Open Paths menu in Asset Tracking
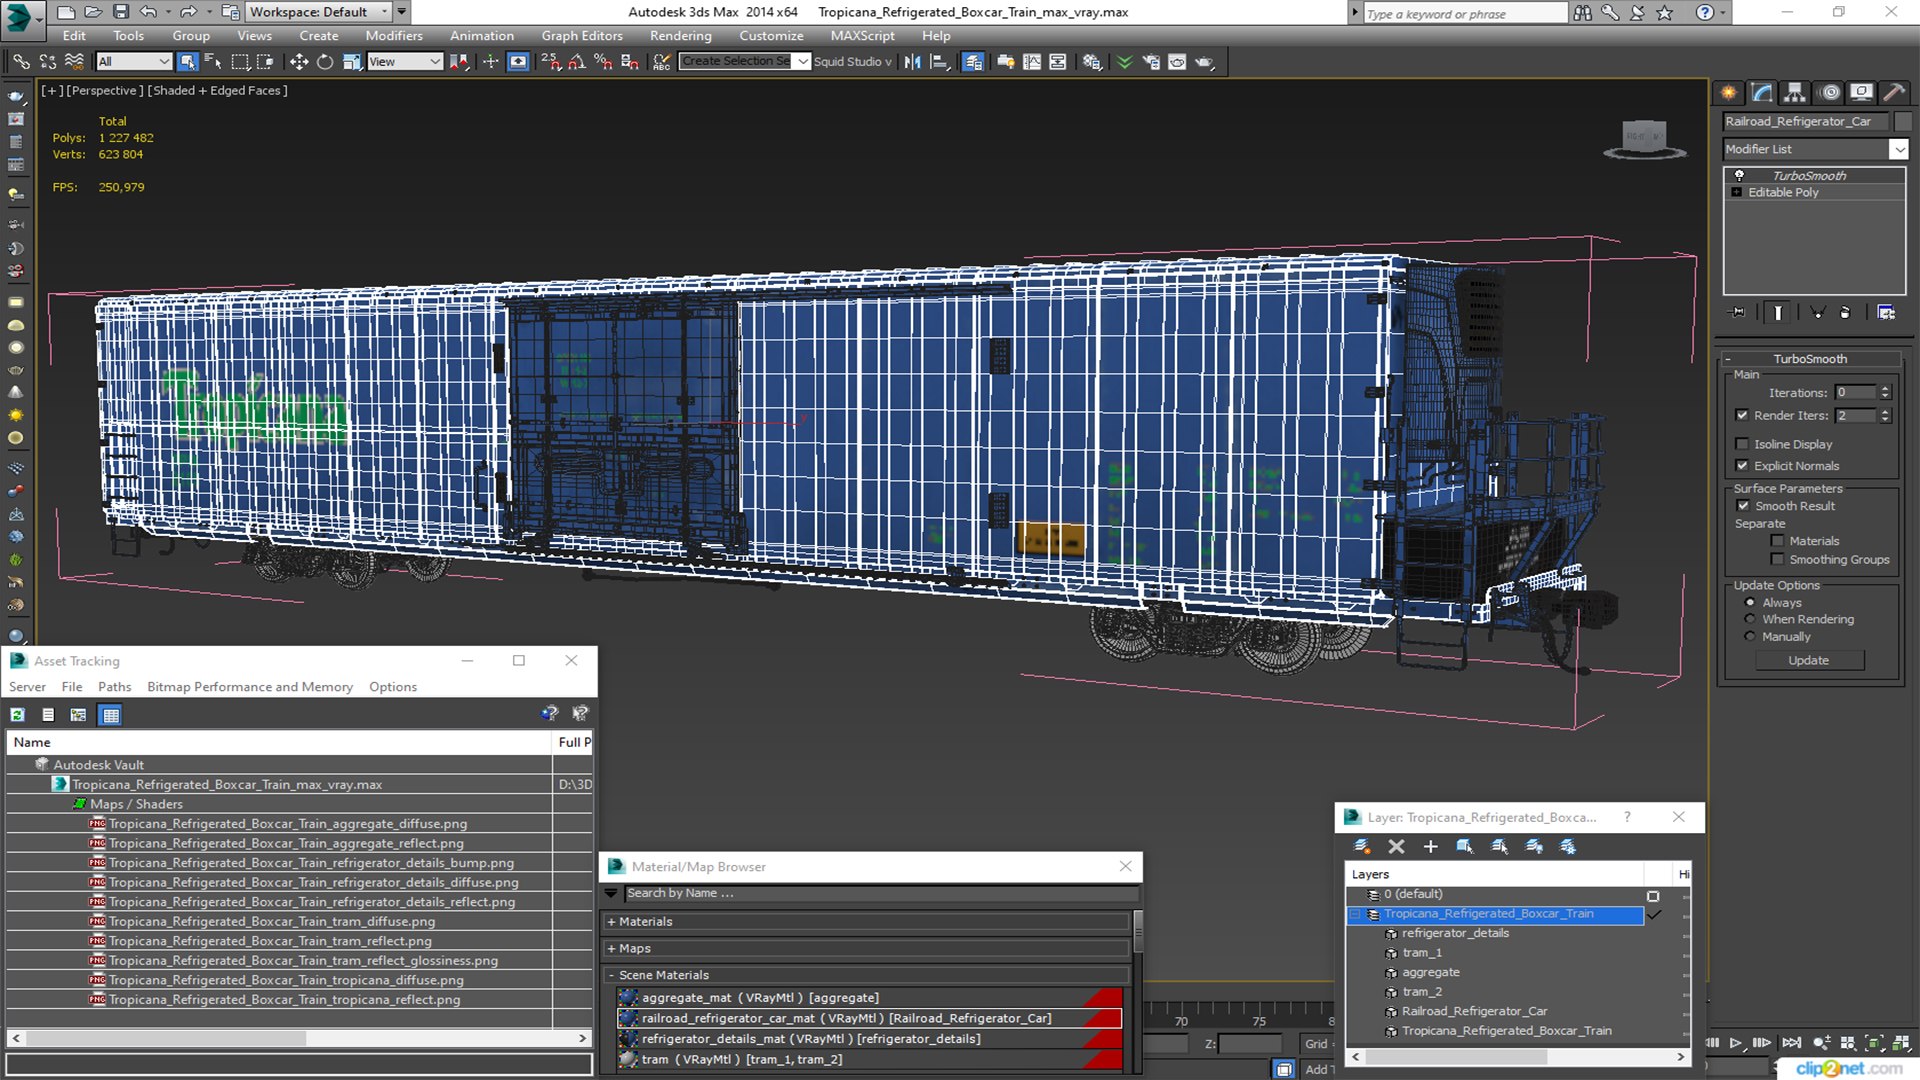Image resolution: width=1920 pixels, height=1080 pixels. [x=114, y=687]
